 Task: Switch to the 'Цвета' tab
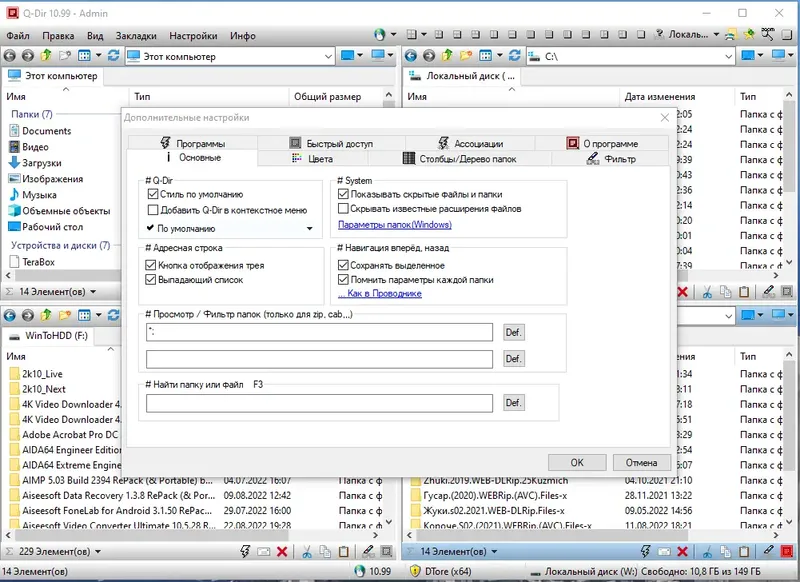click(313, 159)
